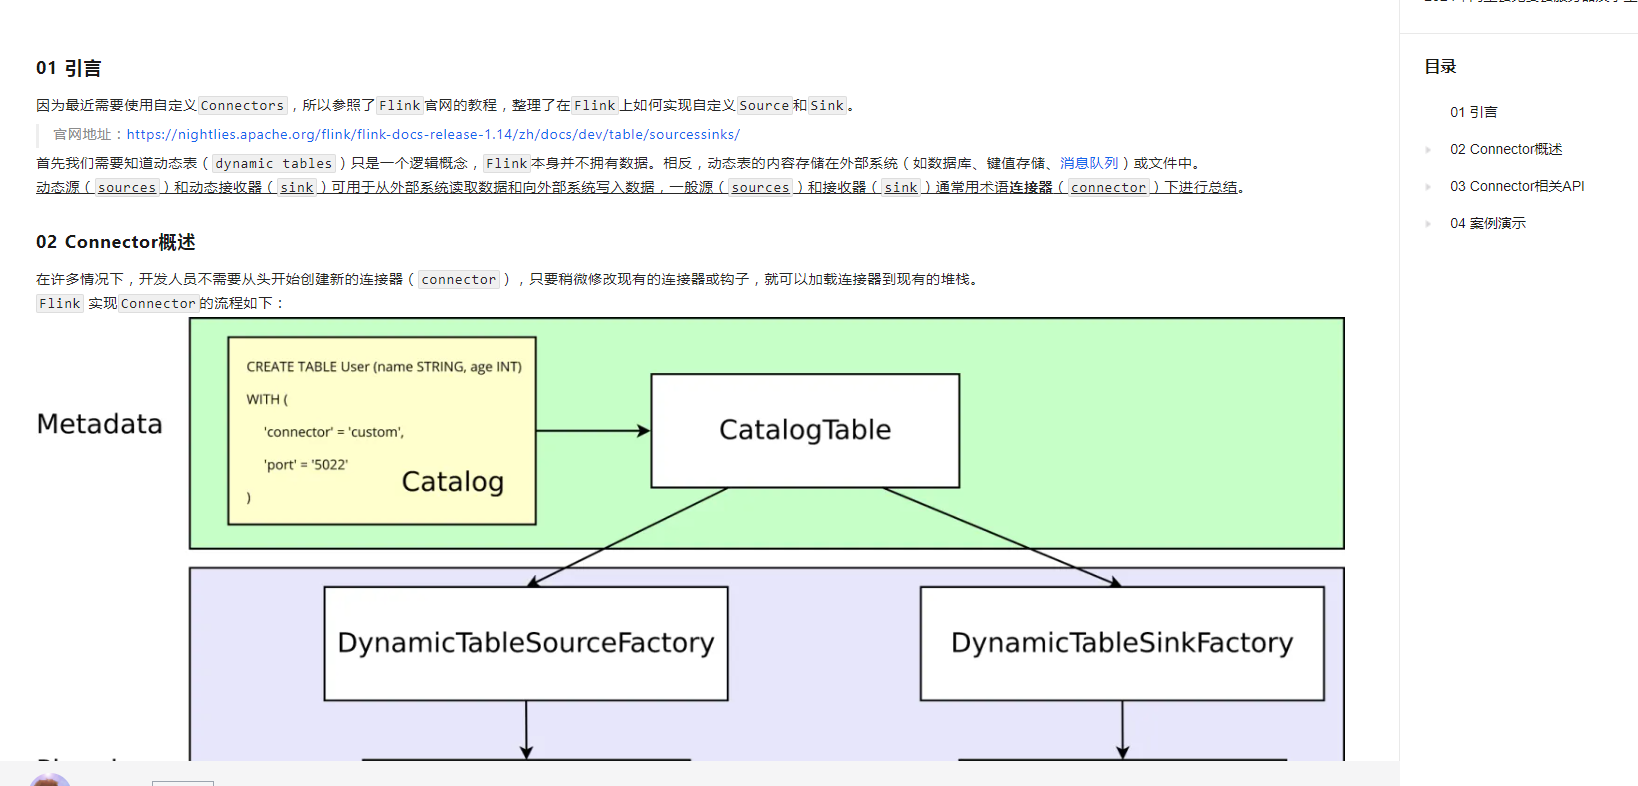
Task: Click the CatalogTable box in the diagram
Action: [805, 430]
